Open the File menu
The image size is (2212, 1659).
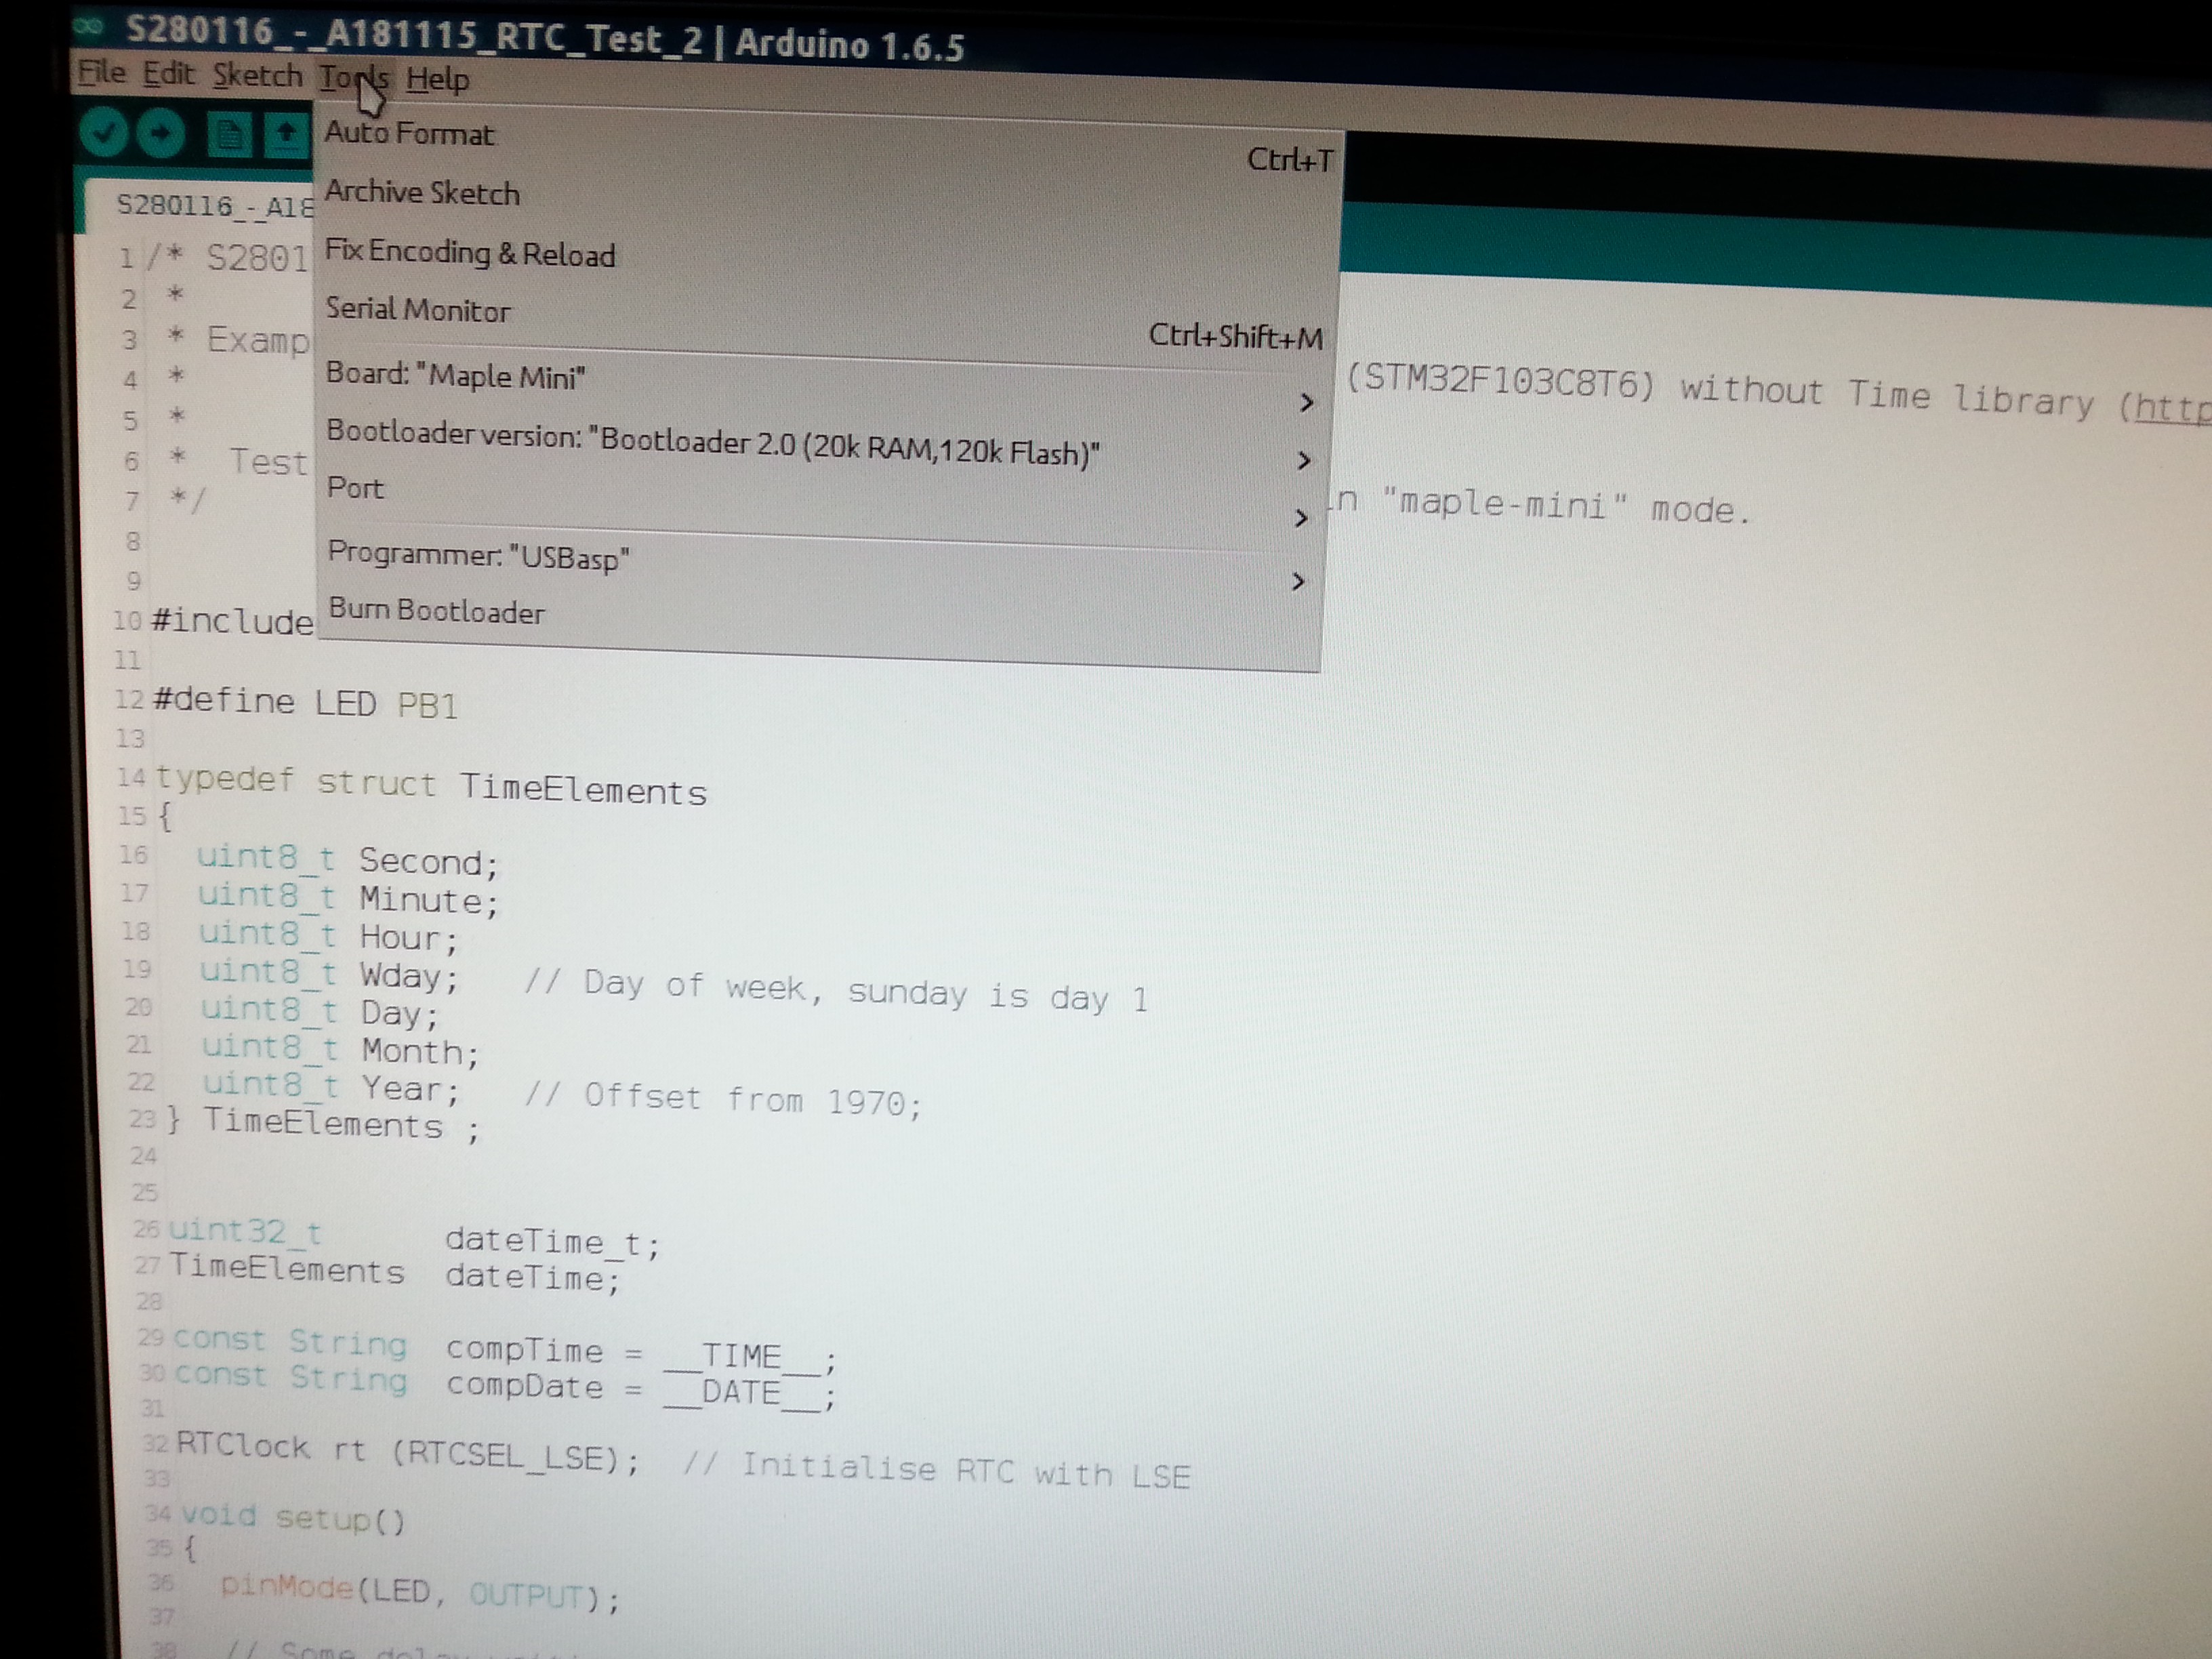coord(102,73)
